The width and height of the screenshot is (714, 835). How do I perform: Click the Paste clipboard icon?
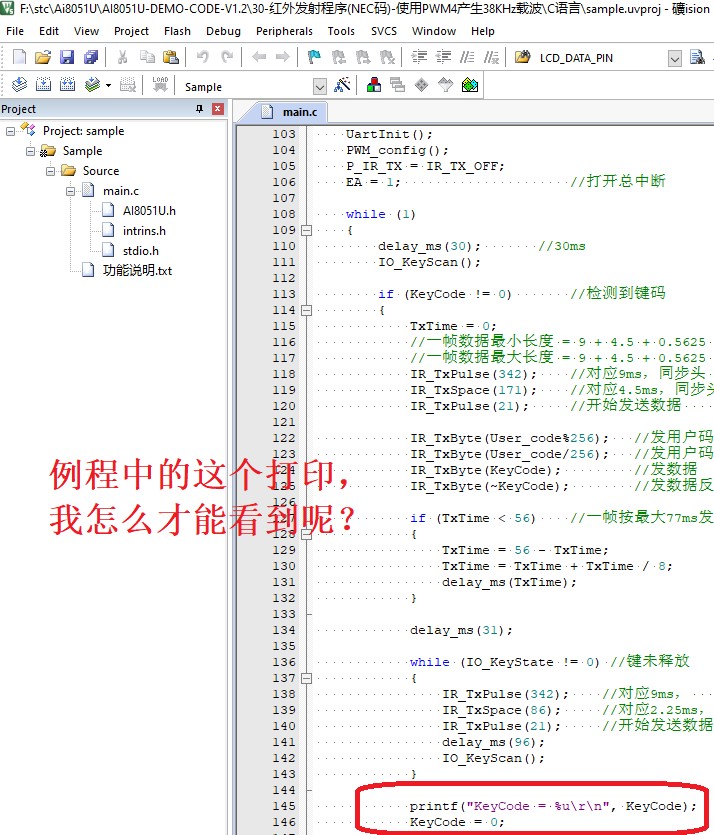[171, 58]
